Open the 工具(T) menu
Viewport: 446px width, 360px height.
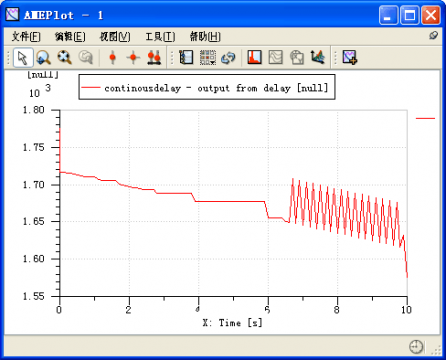pos(160,36)
